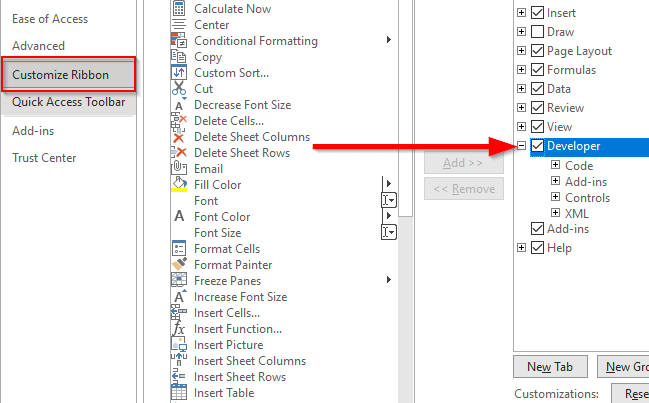Screen dimensions: 649x403
Task: Collapse the Developer tree node
Action: [521, 146]
